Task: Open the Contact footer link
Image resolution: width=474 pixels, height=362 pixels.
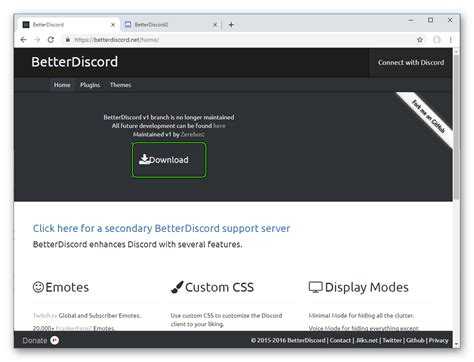Action: [x=340, y=341]
